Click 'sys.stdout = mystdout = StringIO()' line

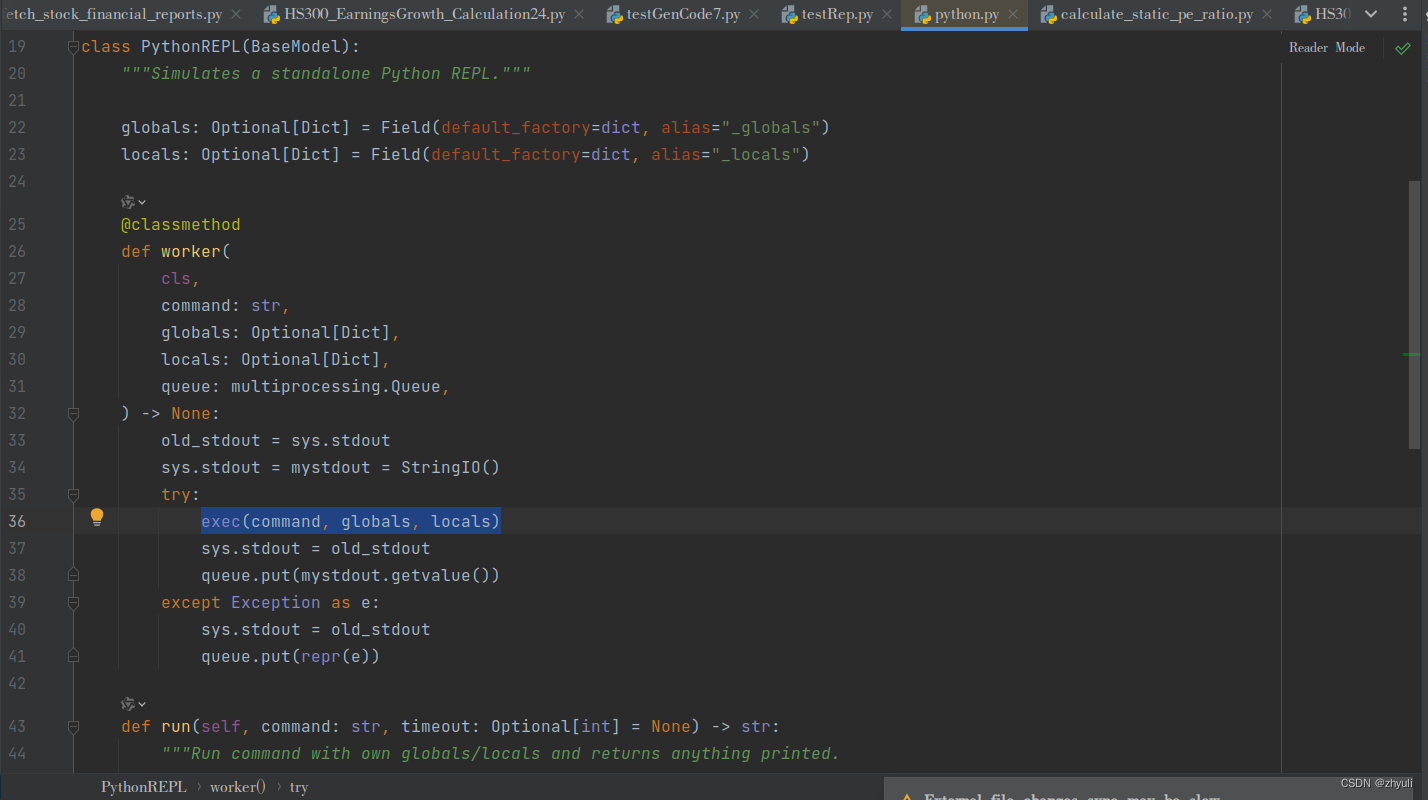point(330,467)
